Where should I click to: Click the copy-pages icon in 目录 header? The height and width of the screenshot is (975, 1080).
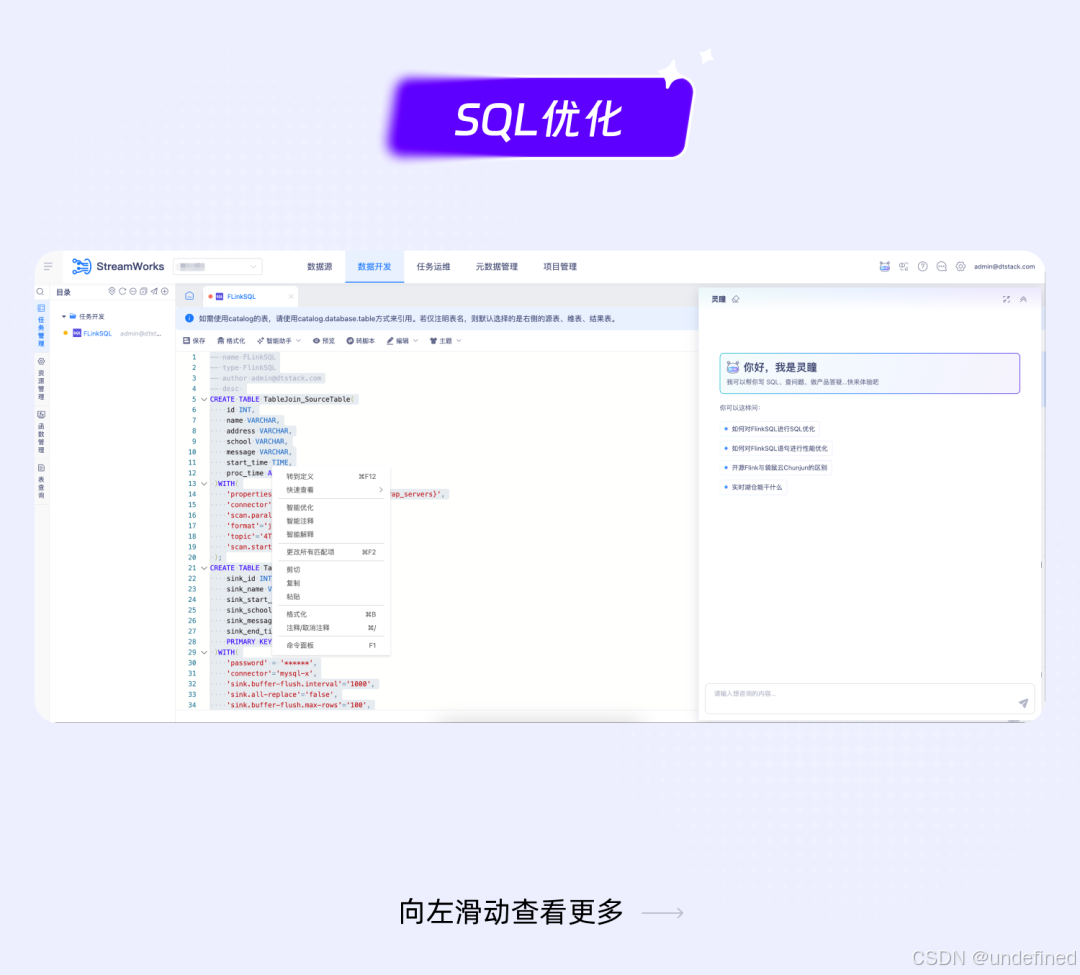[x=143, y=291]
